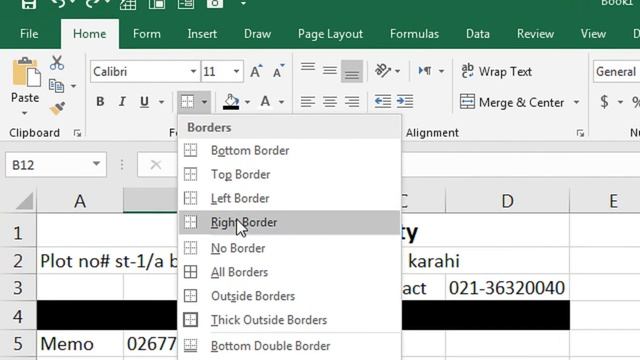Apply accounting dollar number format
This screenshot has height=360, width=640.
point(604,102)
